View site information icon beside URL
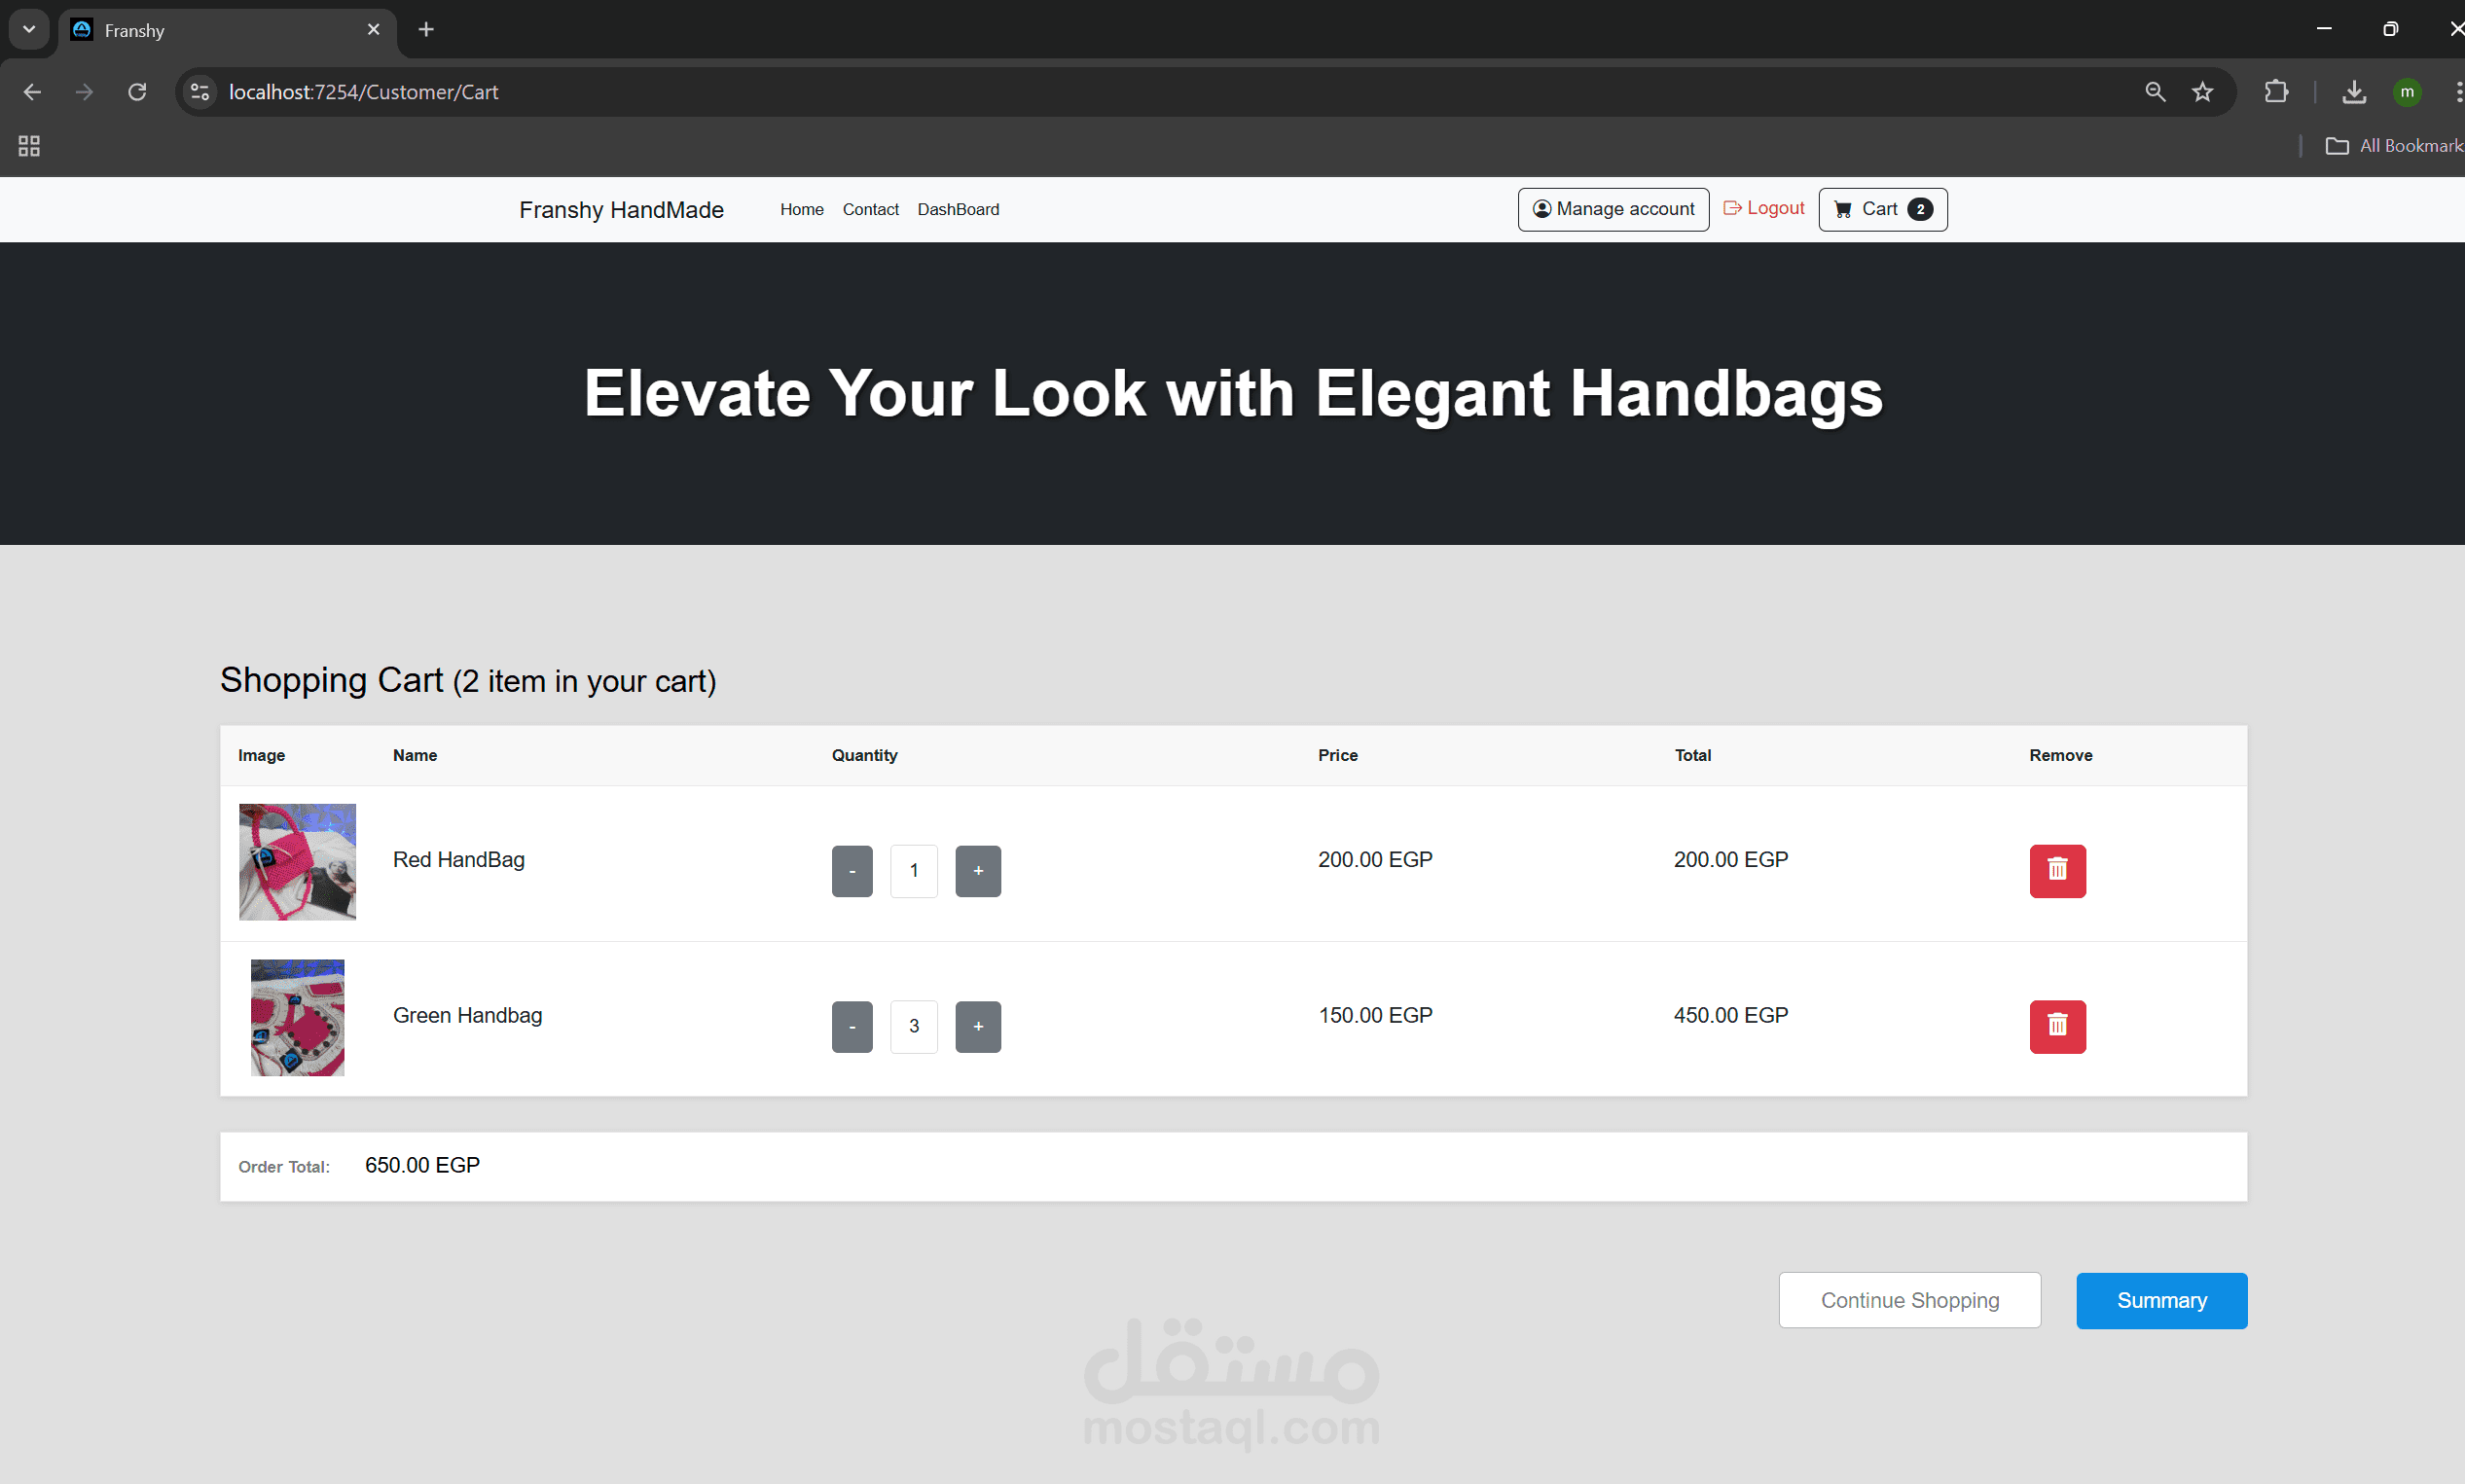Viewport: 2465px width, 1484px height. point(200,92)
